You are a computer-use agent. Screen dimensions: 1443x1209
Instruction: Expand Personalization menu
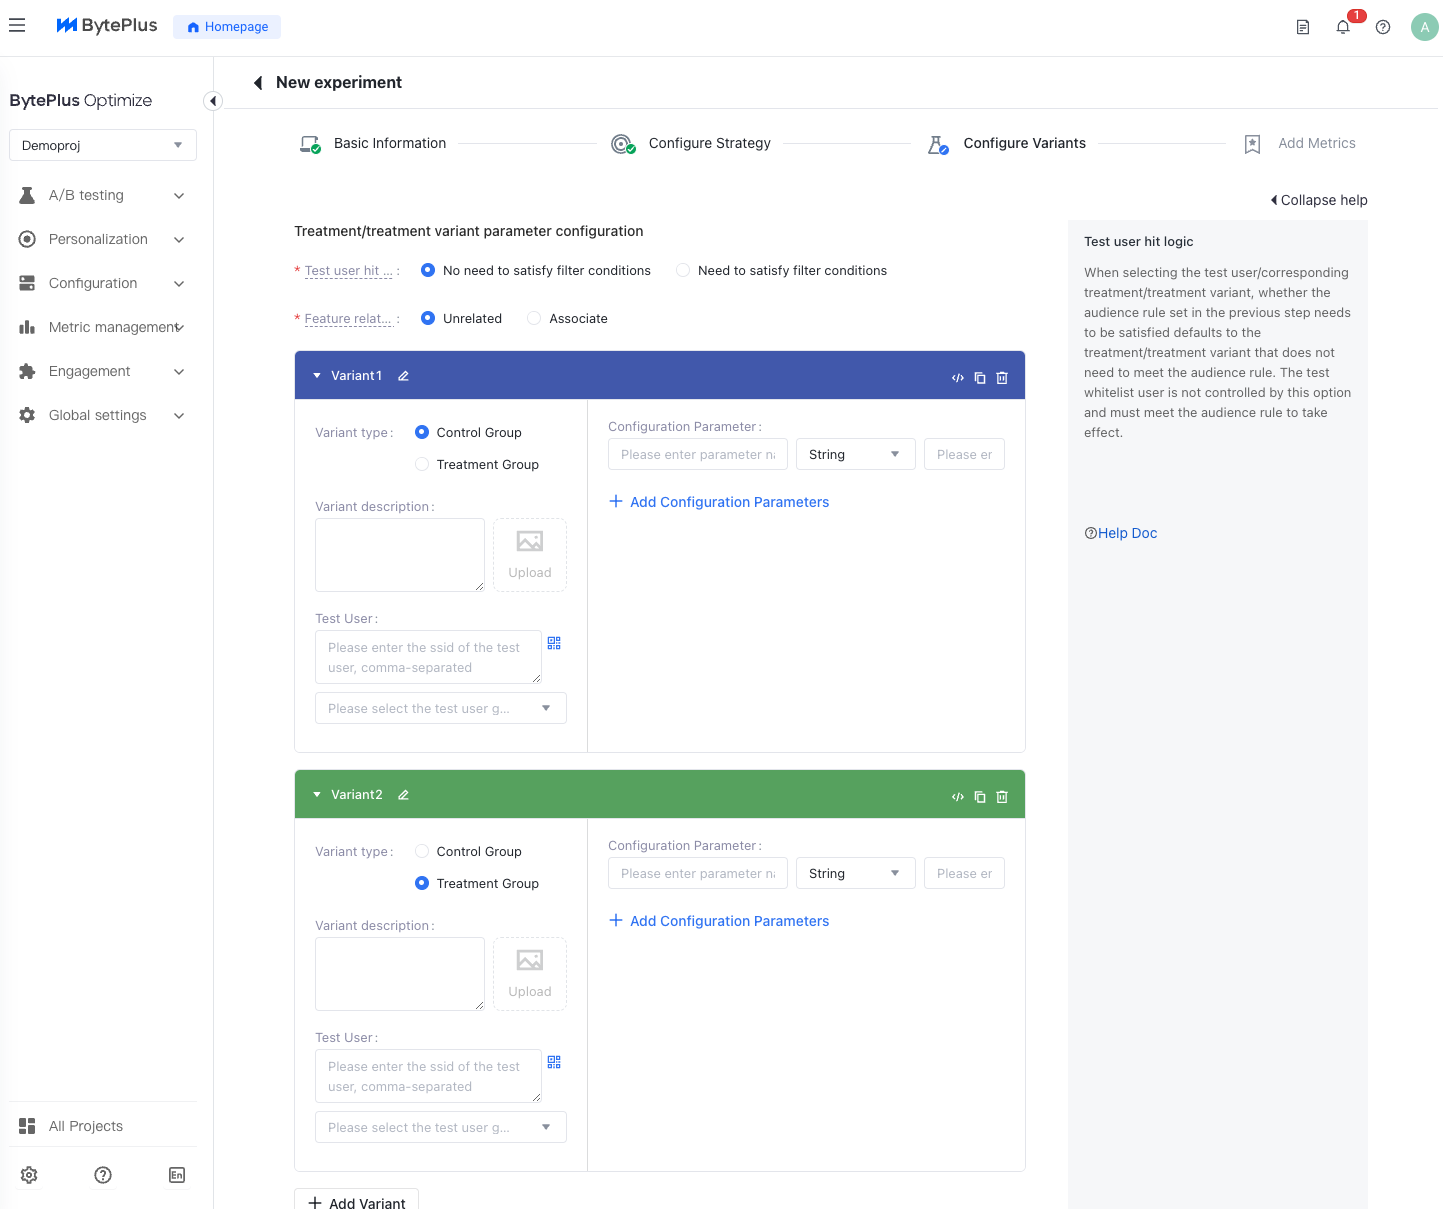coord(103,239)
